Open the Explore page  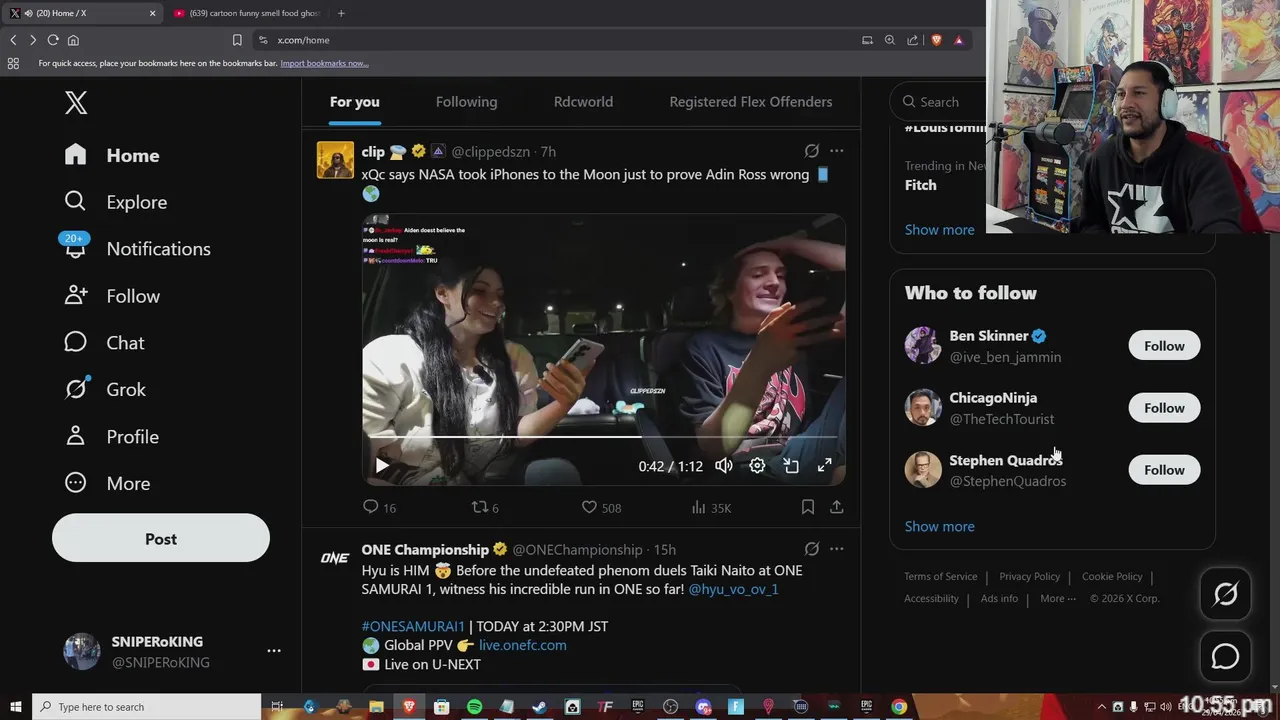click(115, 202)
